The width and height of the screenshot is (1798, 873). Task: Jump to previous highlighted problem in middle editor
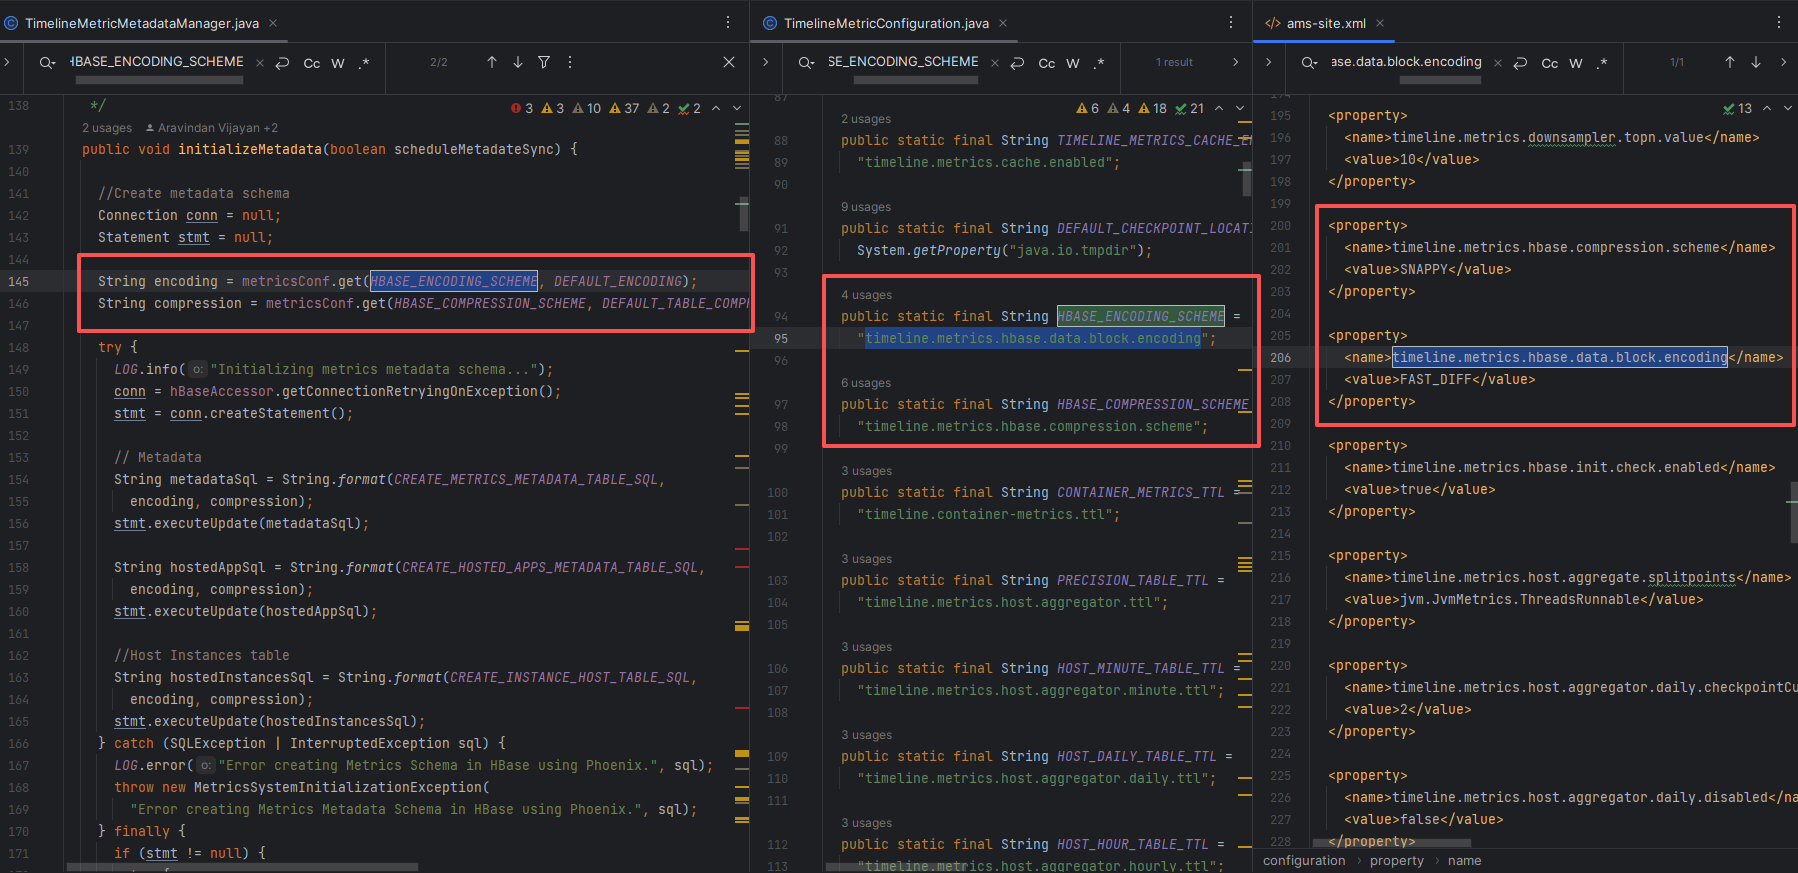click(1219, 108)
